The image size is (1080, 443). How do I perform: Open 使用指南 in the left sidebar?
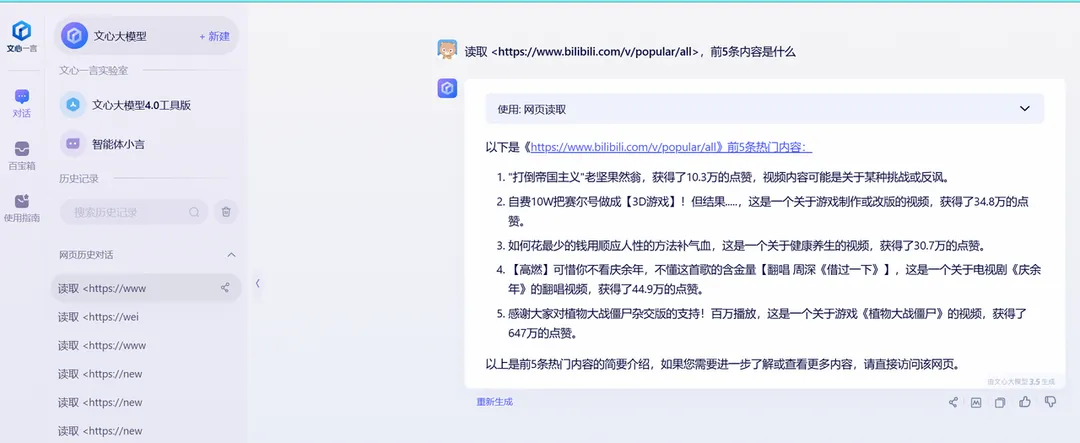[22, 208]
